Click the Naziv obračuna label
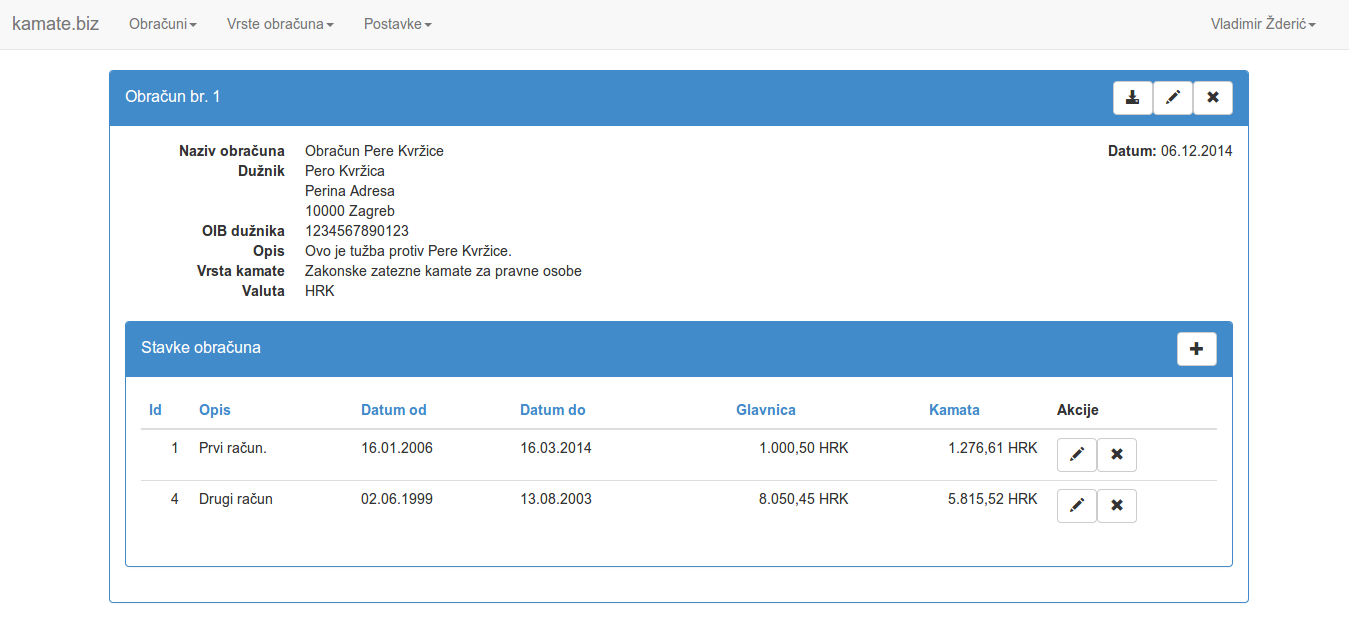 pyautogui.click(x=232, y=151)
